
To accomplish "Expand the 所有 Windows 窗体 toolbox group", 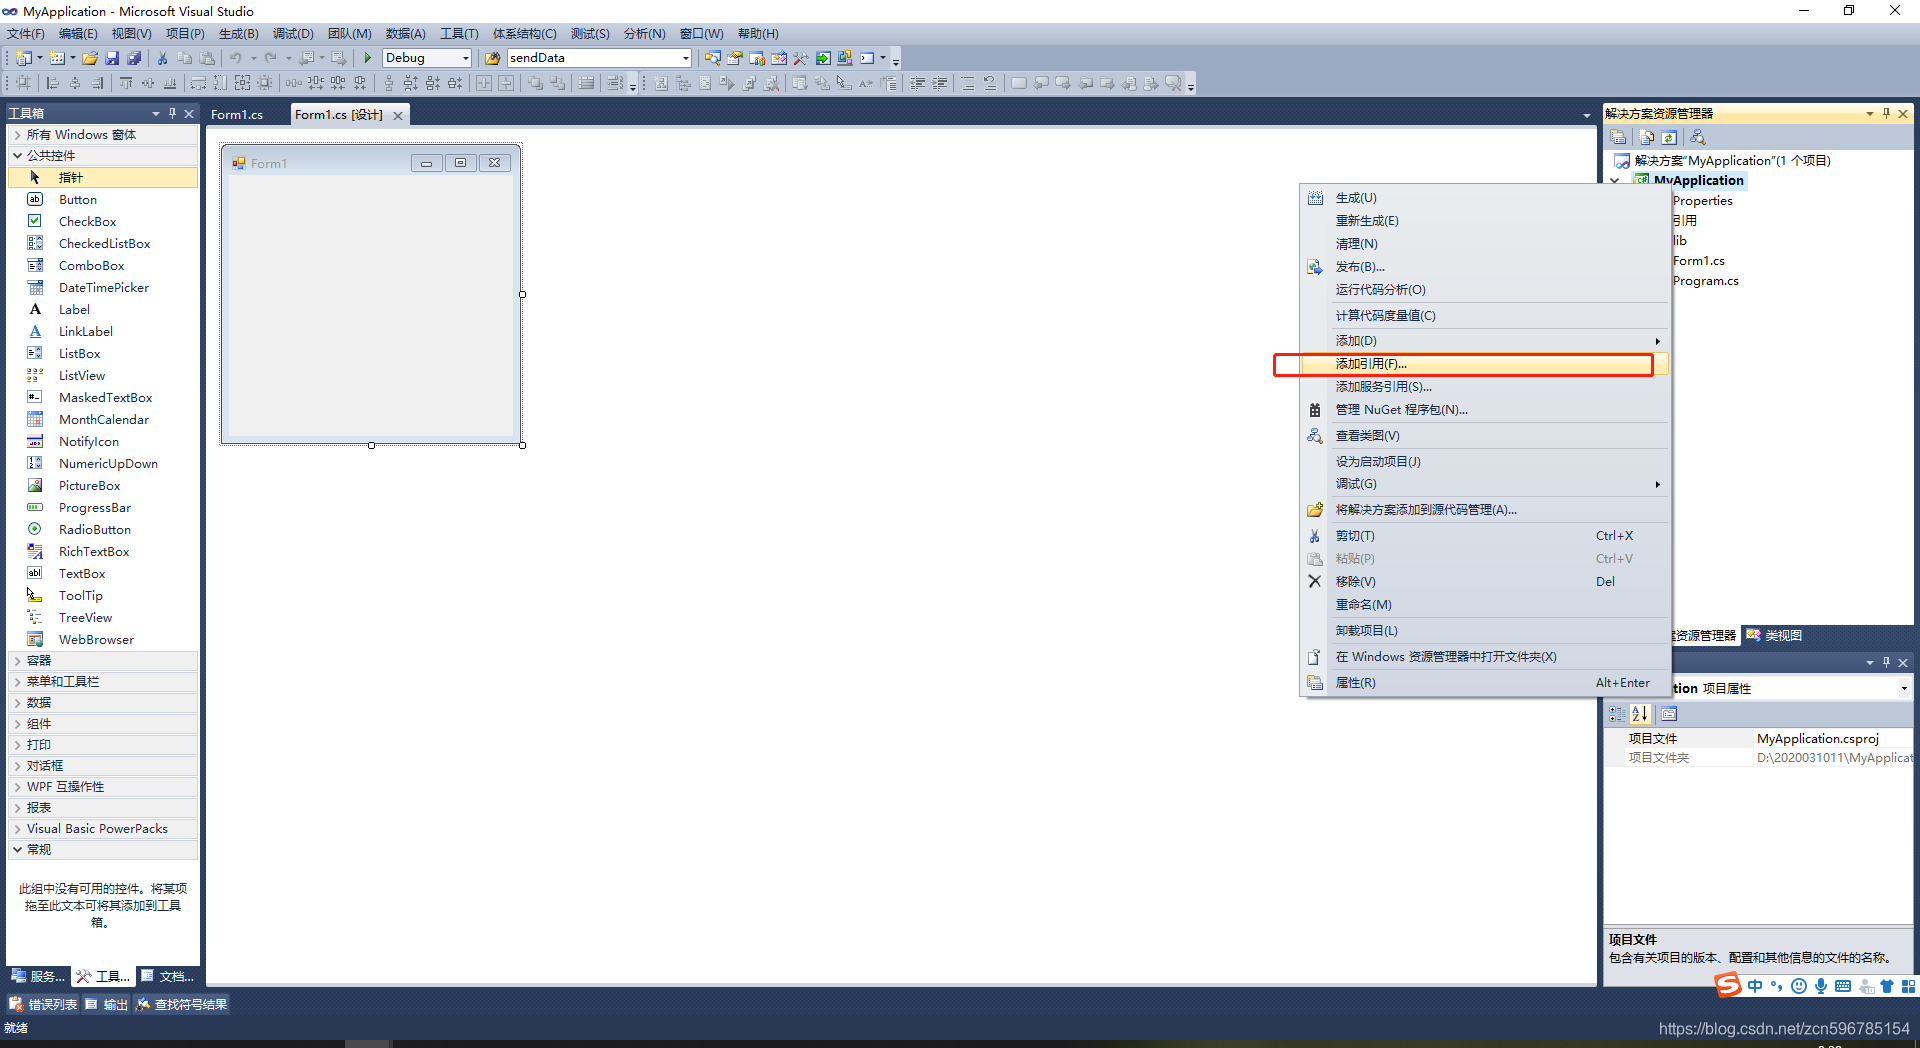I will [17, 134].
